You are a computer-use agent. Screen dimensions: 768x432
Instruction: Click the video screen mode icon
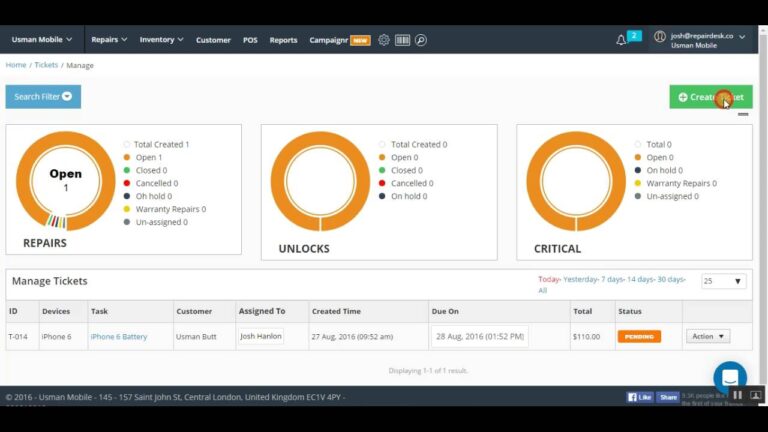pyautogui.click(x=756, y=395)
